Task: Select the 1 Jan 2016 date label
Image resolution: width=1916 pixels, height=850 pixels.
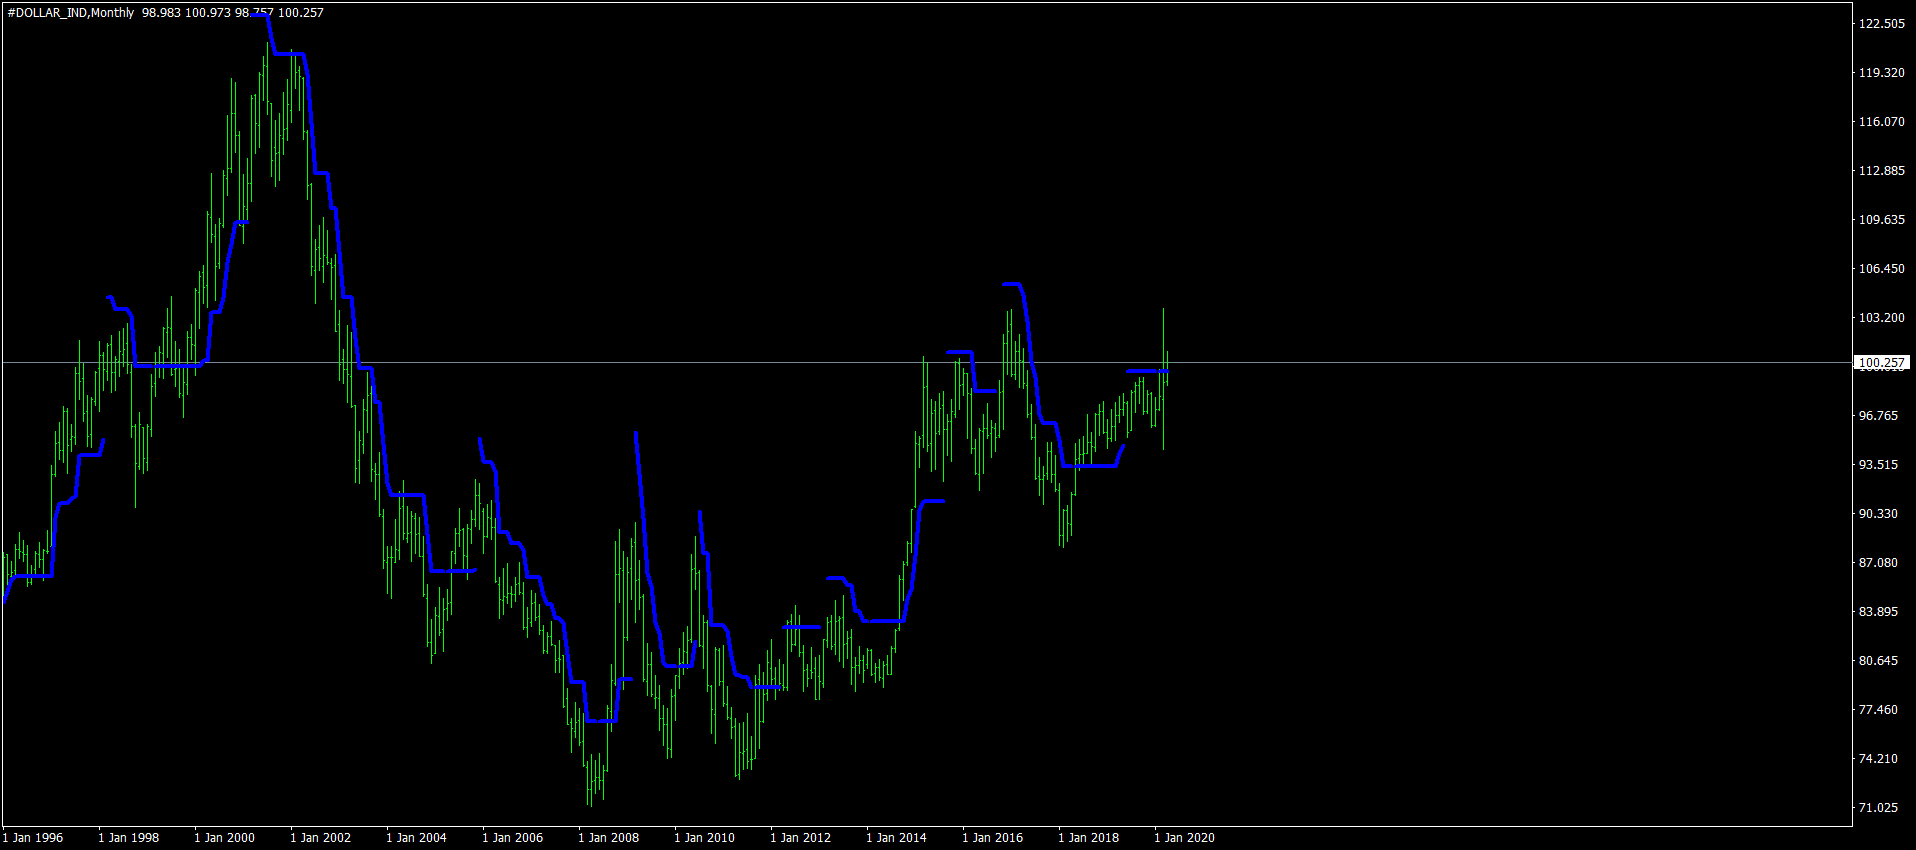Action: click(992, 838)
